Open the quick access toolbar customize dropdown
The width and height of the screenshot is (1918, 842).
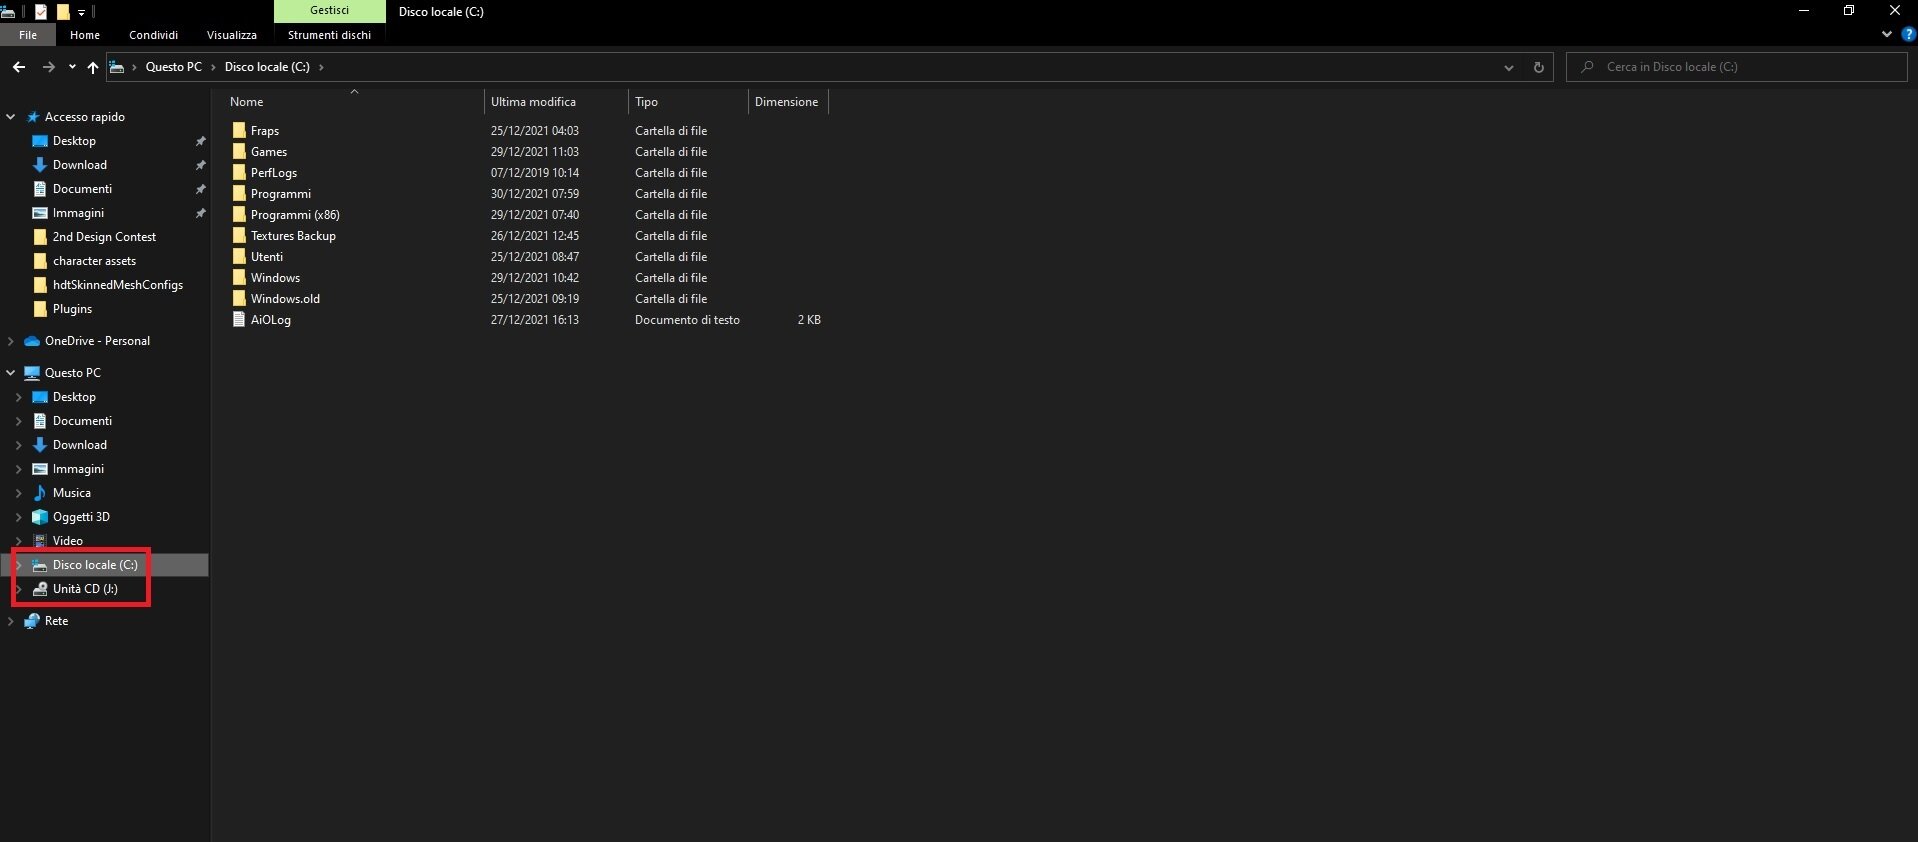tap(82, 13)
